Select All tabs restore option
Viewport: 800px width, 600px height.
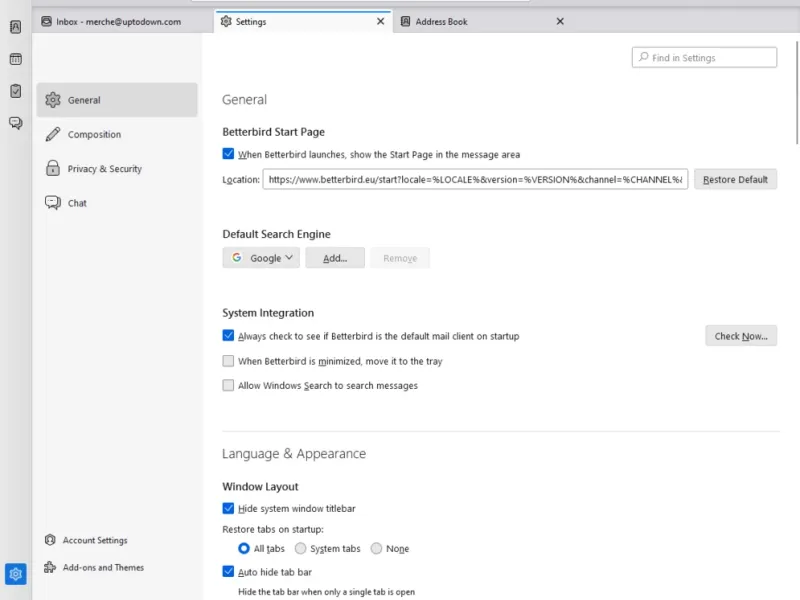coord(244,548)
